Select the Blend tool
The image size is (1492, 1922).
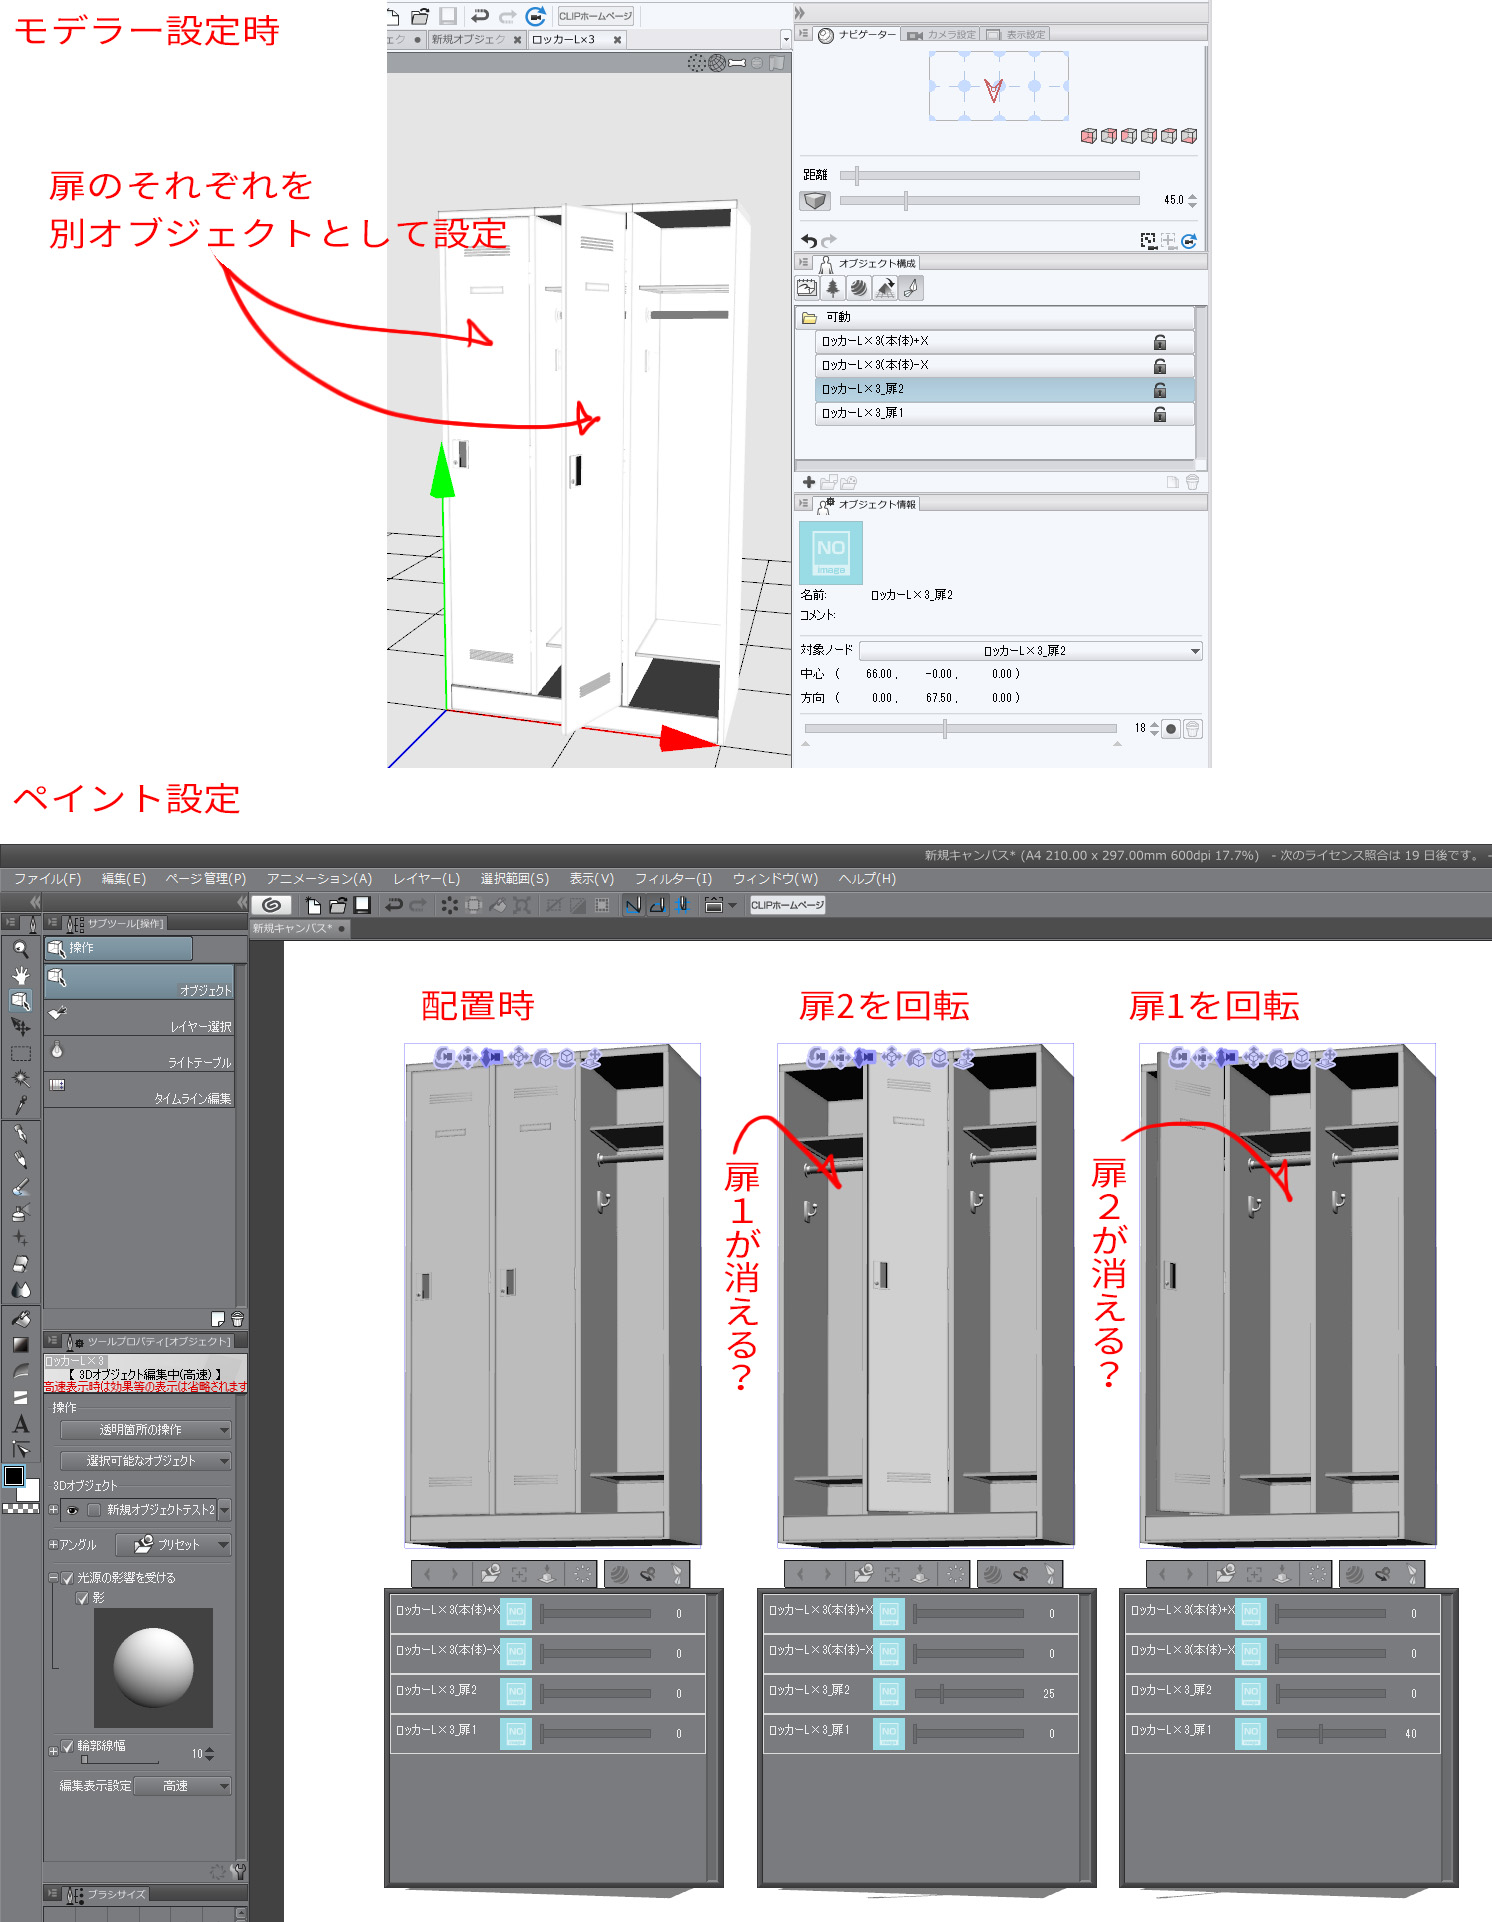pos(20,1290)
